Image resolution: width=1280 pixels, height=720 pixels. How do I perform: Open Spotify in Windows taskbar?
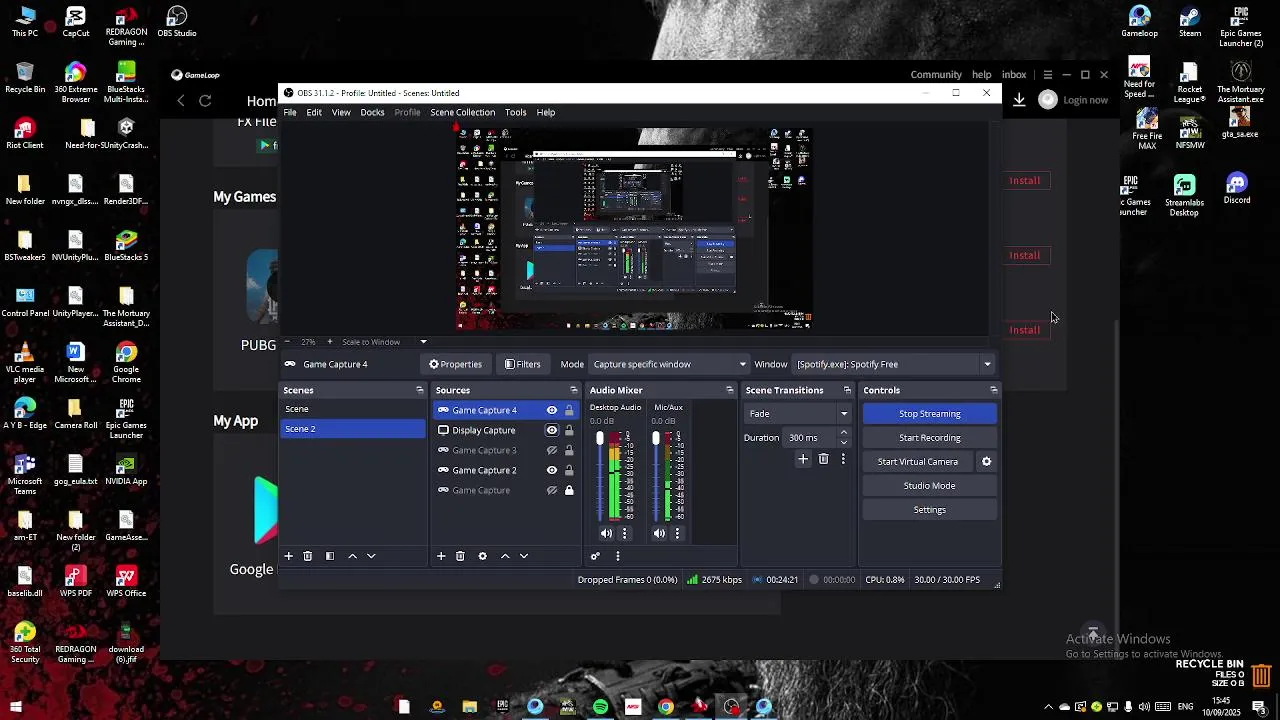[600, 707]
